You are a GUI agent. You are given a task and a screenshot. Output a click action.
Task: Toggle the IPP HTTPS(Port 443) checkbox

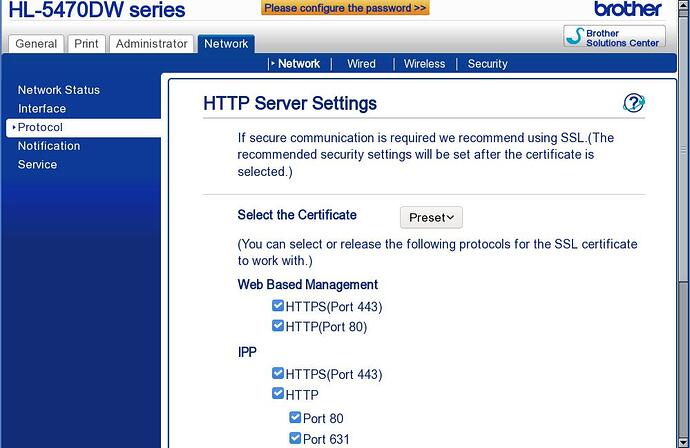click(278, 373)
